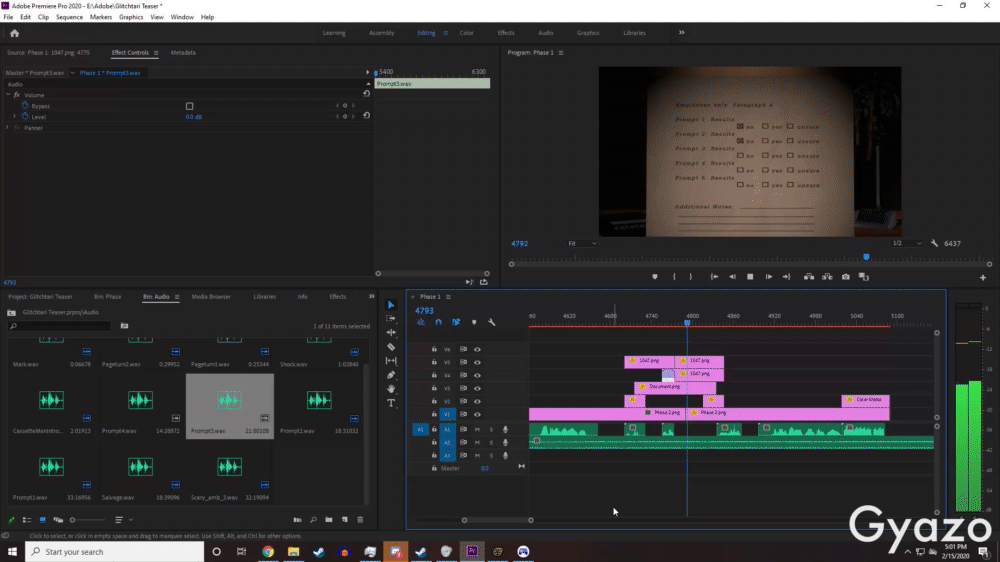Select the Track Select Forward tool
This screenshot has height=562, width=1000.
click(x=391, y=318)
